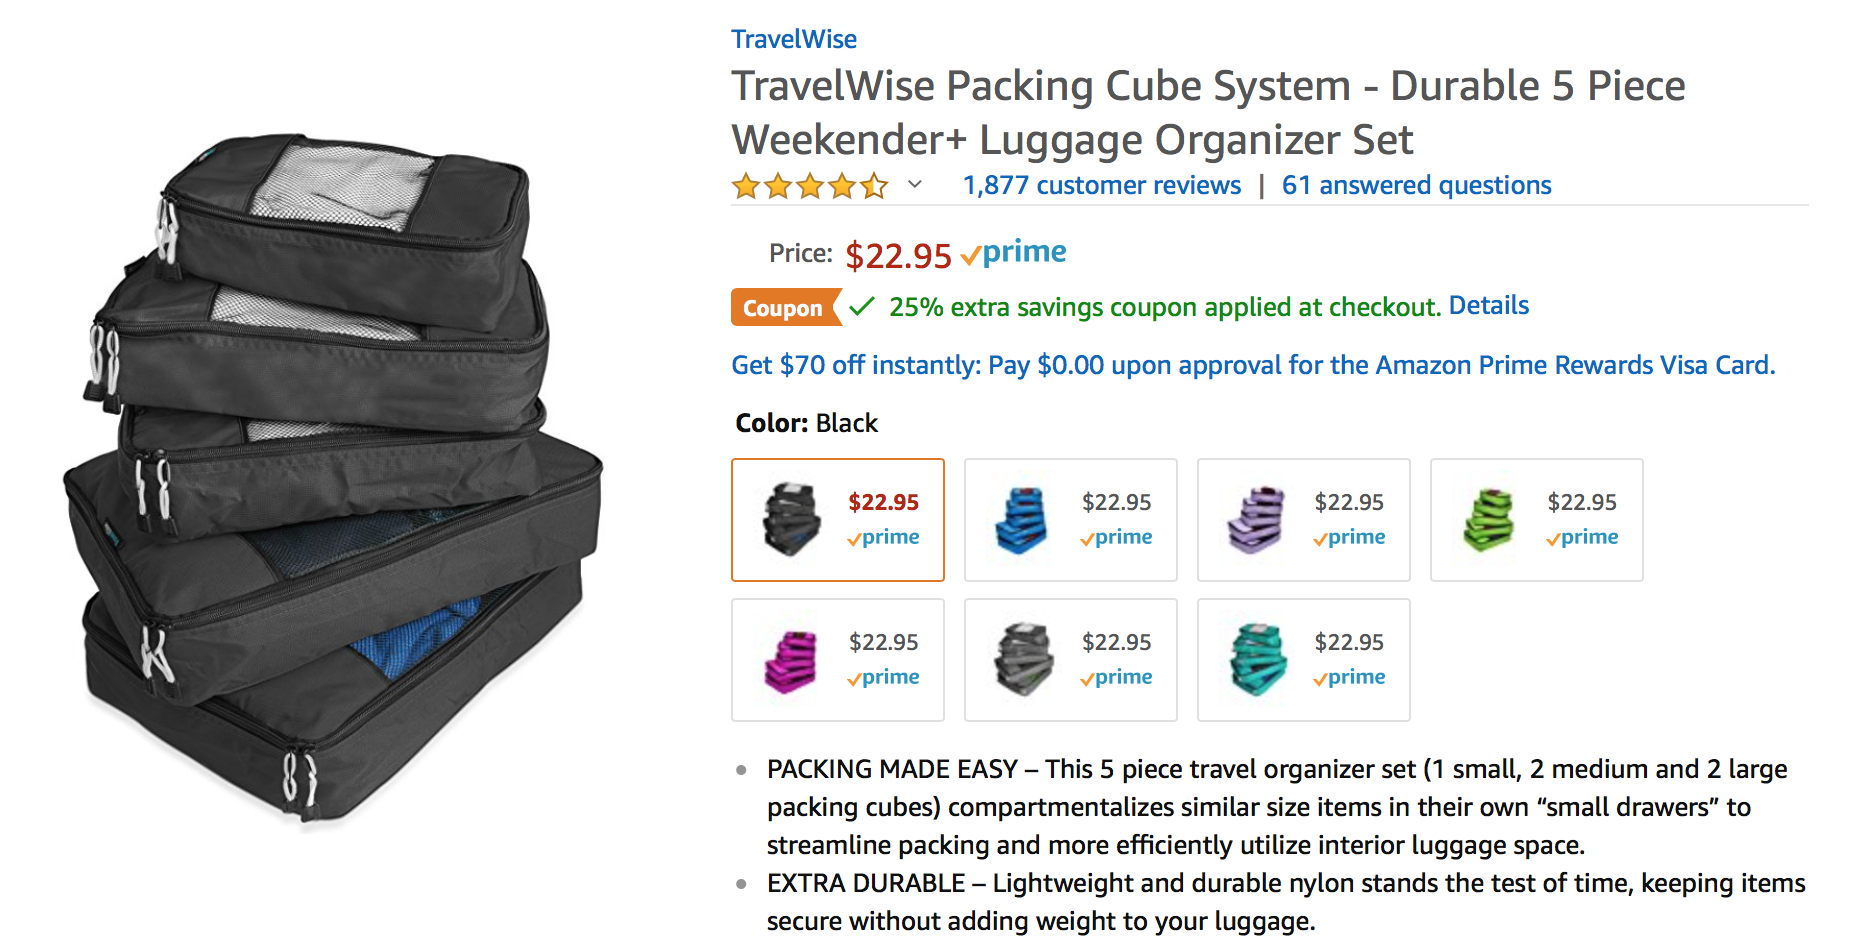Click the star rating icons

click(810, 186)
